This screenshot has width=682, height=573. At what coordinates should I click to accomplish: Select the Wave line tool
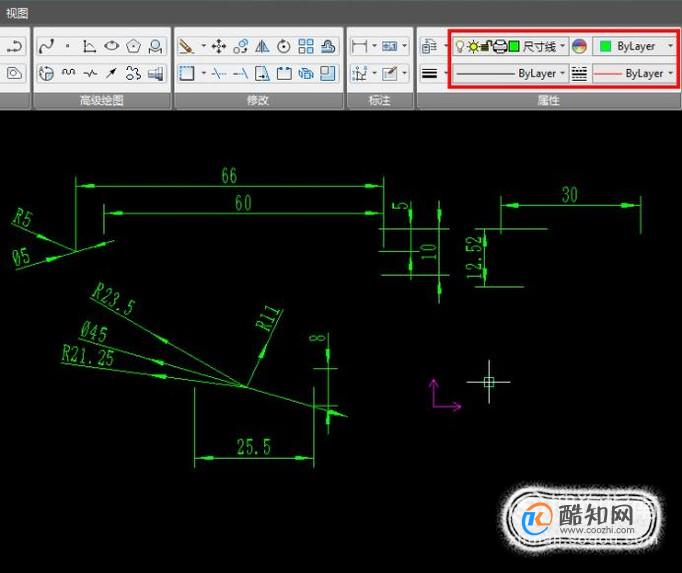[68, 73]
